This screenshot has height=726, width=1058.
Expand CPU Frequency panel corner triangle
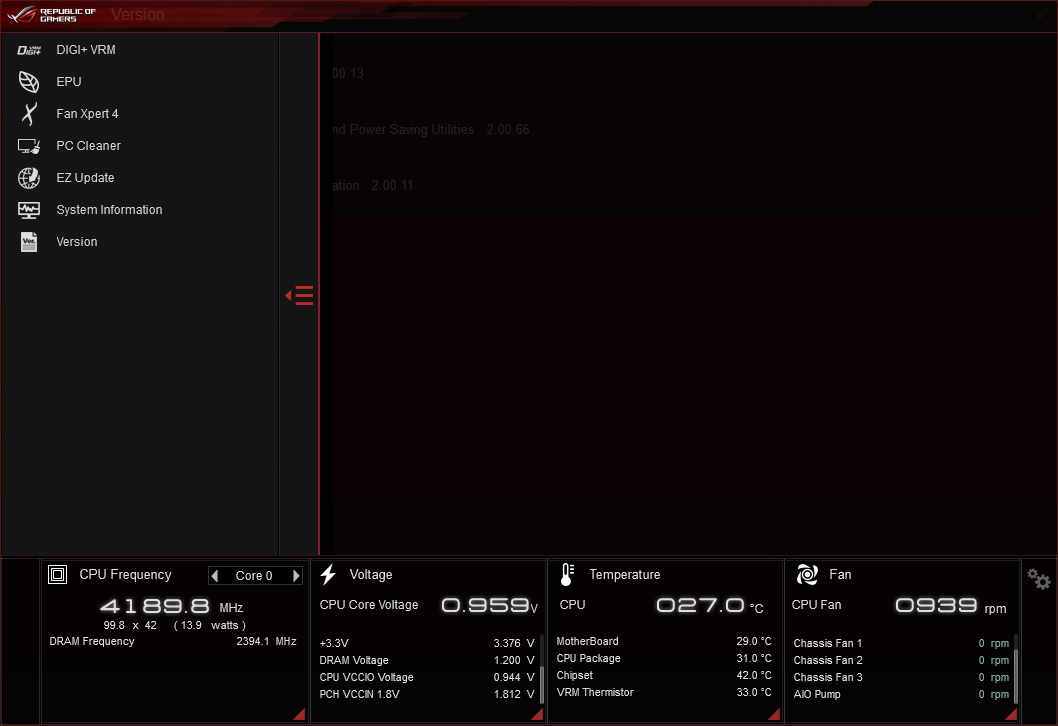click(300, 714)
